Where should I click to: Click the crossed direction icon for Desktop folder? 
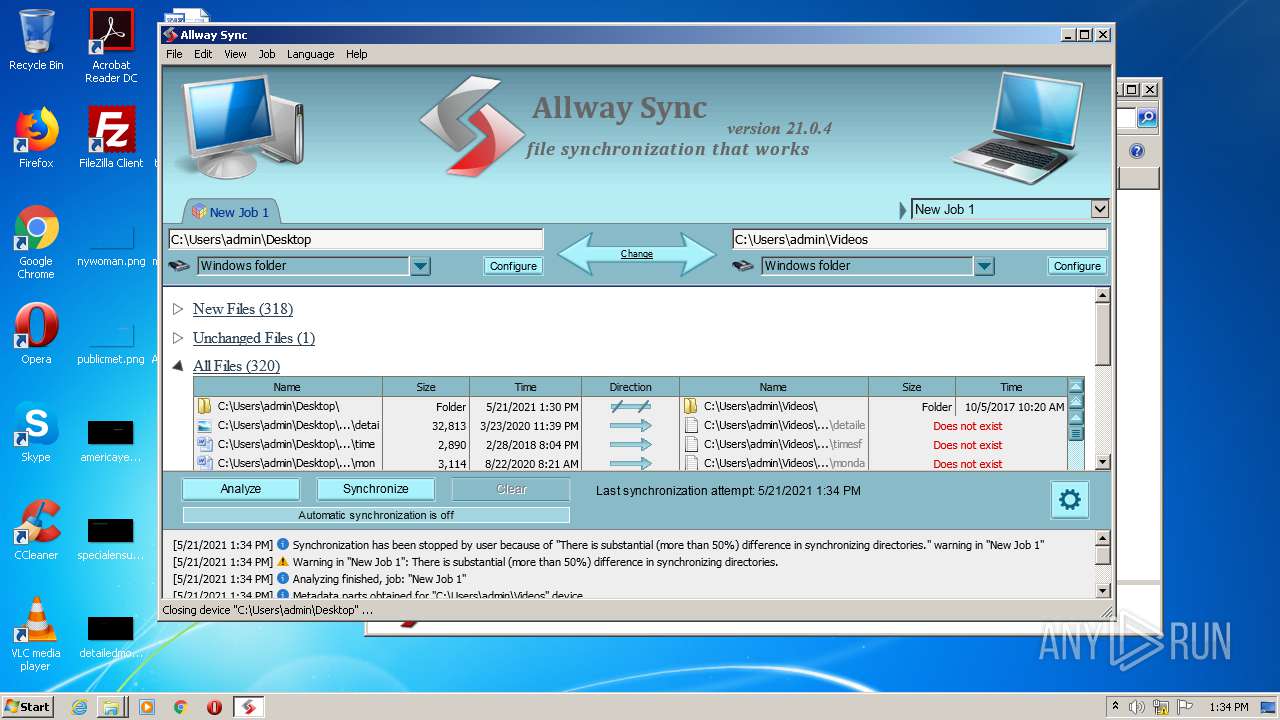630,406
